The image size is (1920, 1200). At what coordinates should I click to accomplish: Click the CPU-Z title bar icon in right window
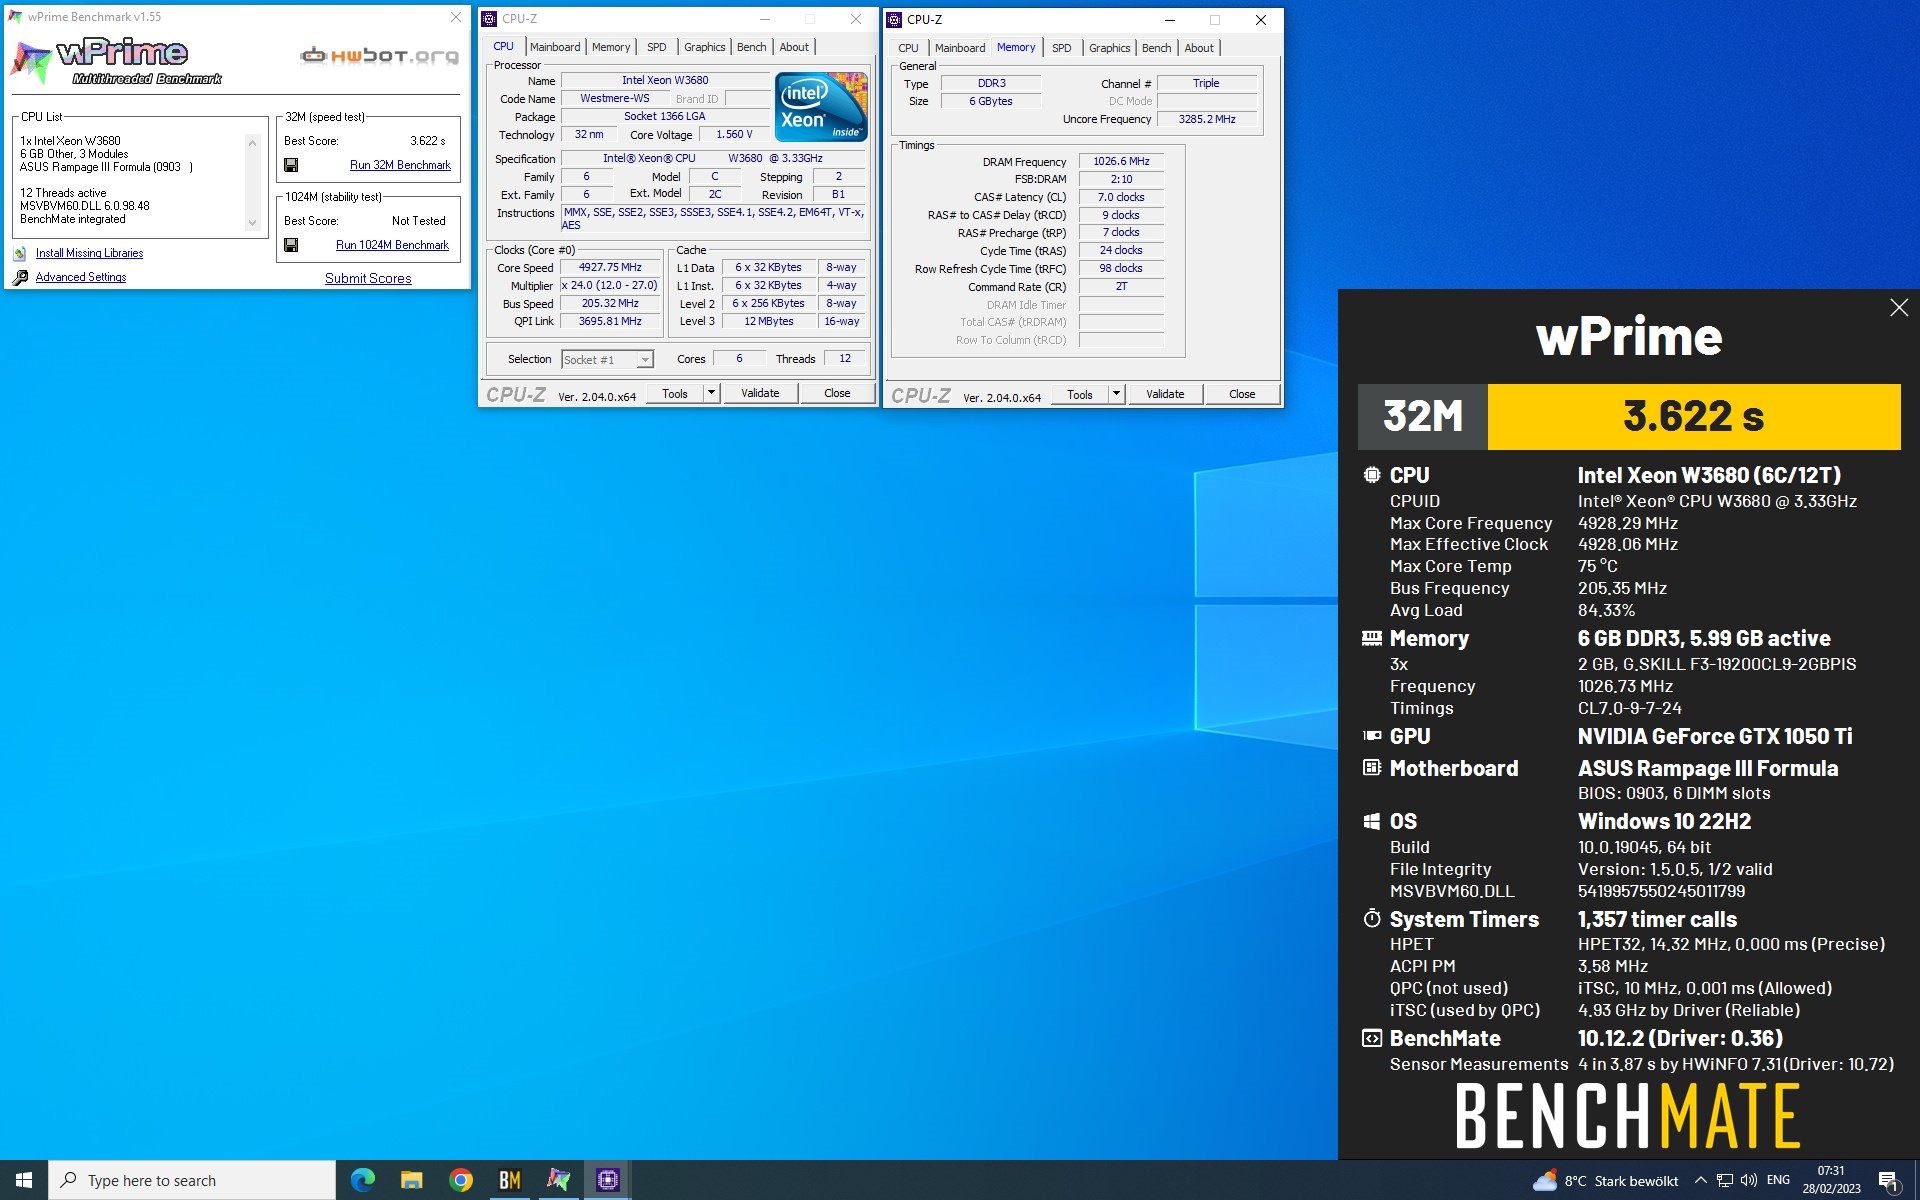pyautogui.click(x=894, y=20)
